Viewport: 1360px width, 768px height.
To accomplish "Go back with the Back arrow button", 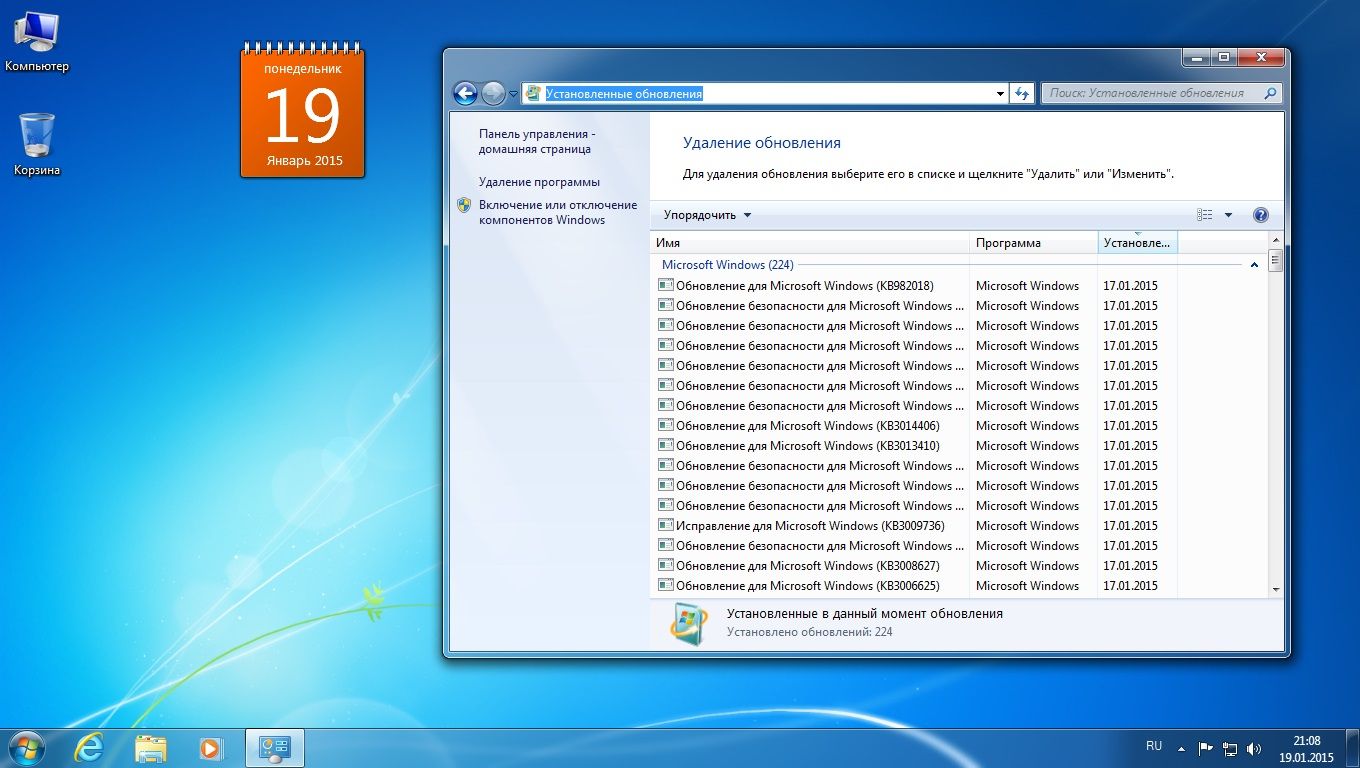I will (465, 93).
